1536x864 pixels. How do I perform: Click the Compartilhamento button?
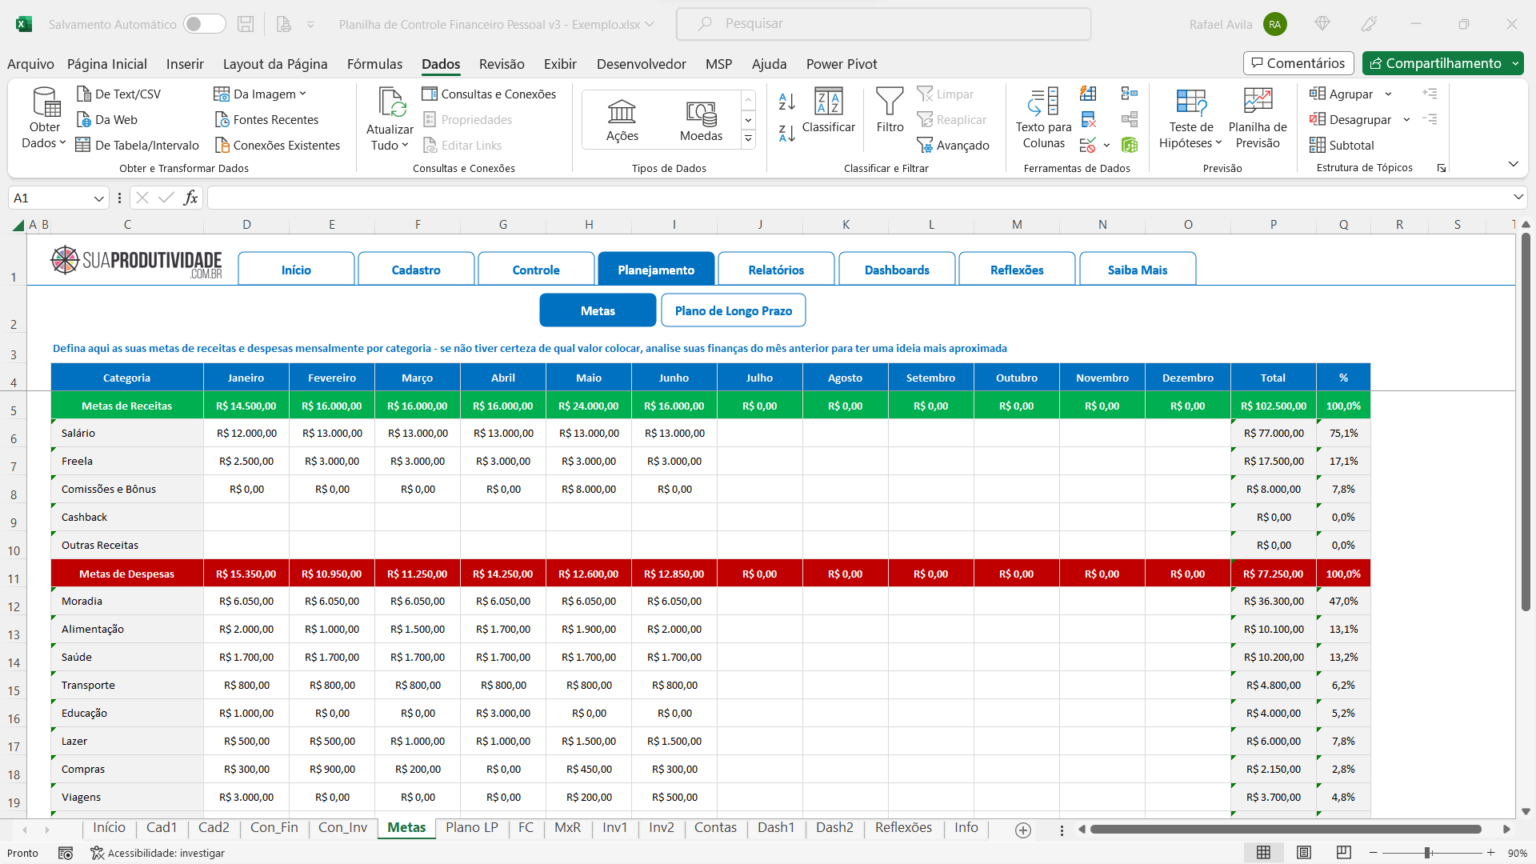point(1442,63)
